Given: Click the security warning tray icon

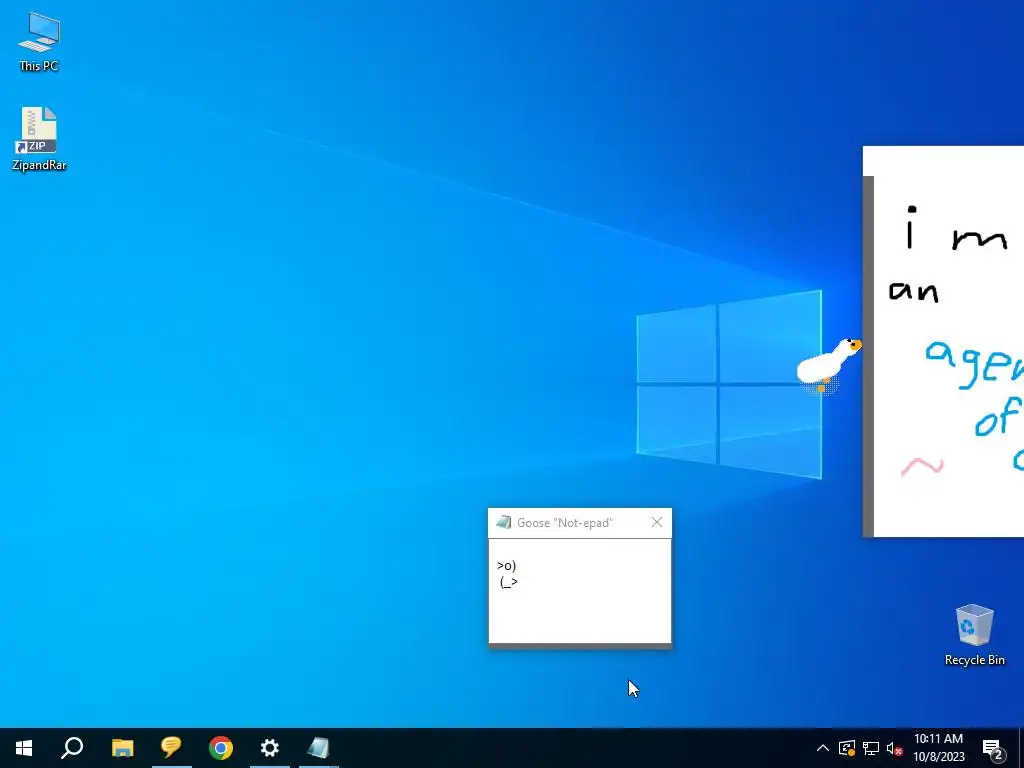Looking at the screenshot, I should [x=847, y=748].
